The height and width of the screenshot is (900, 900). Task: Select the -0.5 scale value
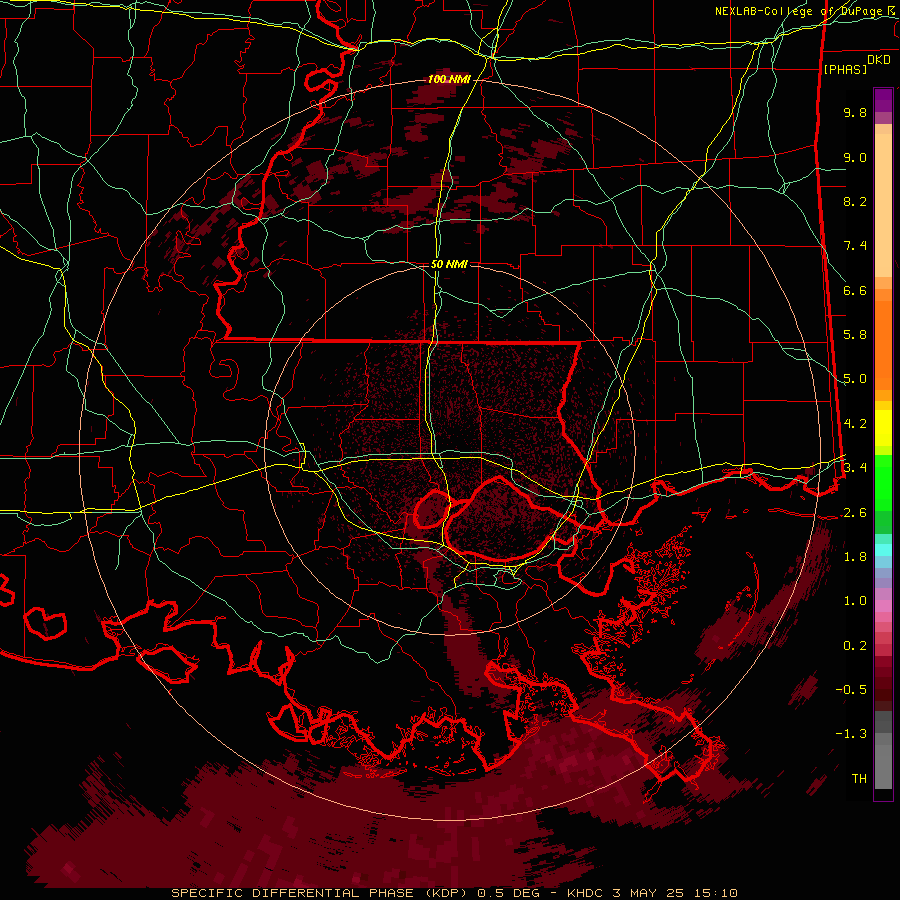[851, 689]
